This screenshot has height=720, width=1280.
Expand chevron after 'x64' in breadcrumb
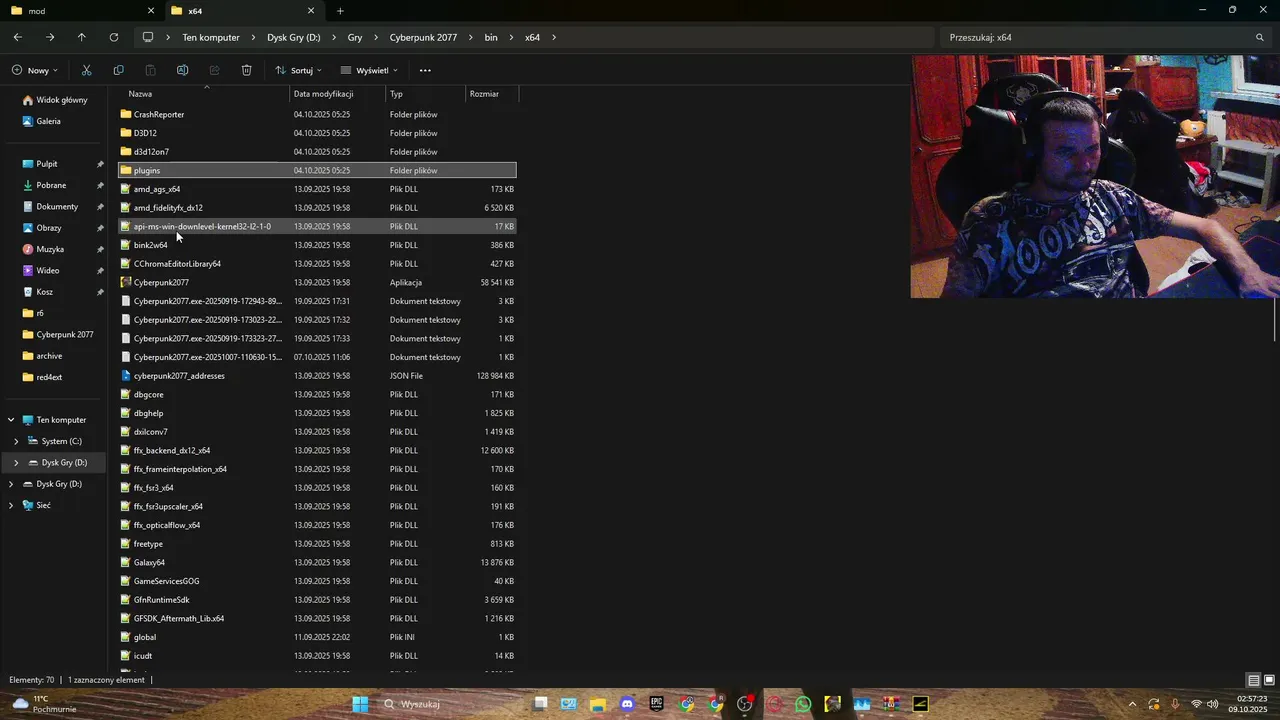pyautogui.click(x=554, y=37)
